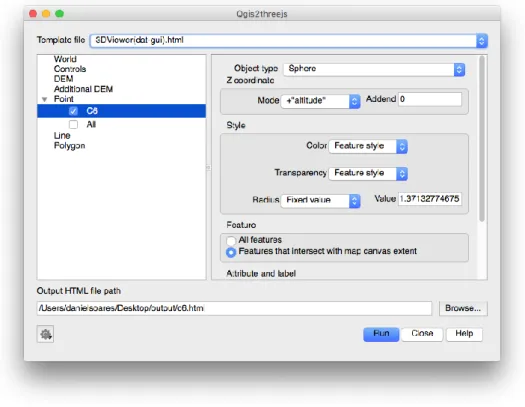Collapse the Point tree node arrow

coord(44,99)
